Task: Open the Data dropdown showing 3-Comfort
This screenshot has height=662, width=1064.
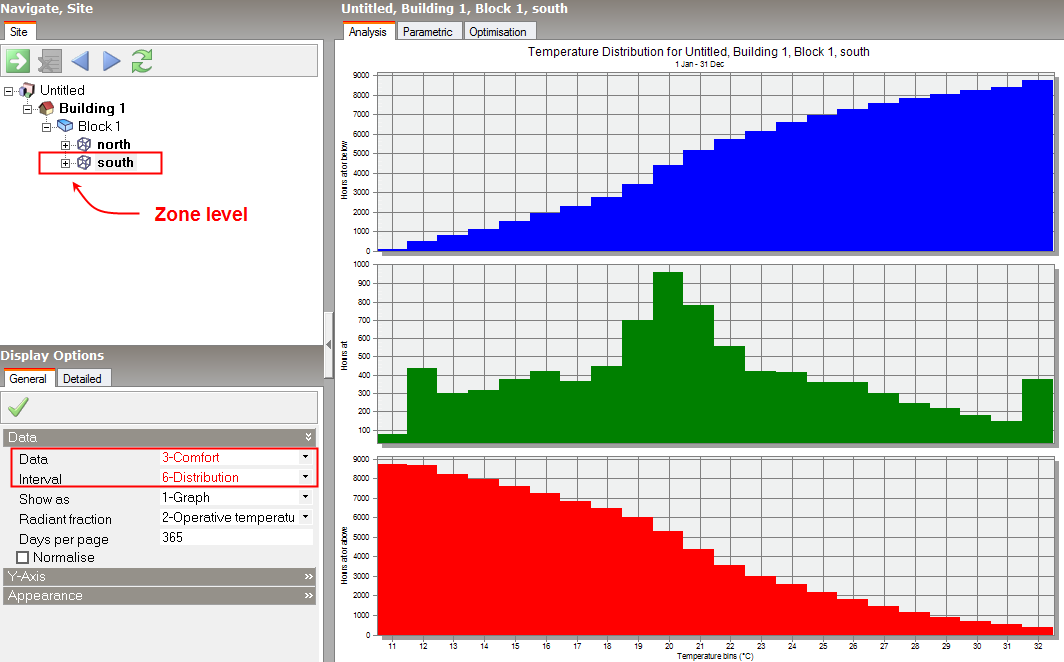Action: (304, 457)
